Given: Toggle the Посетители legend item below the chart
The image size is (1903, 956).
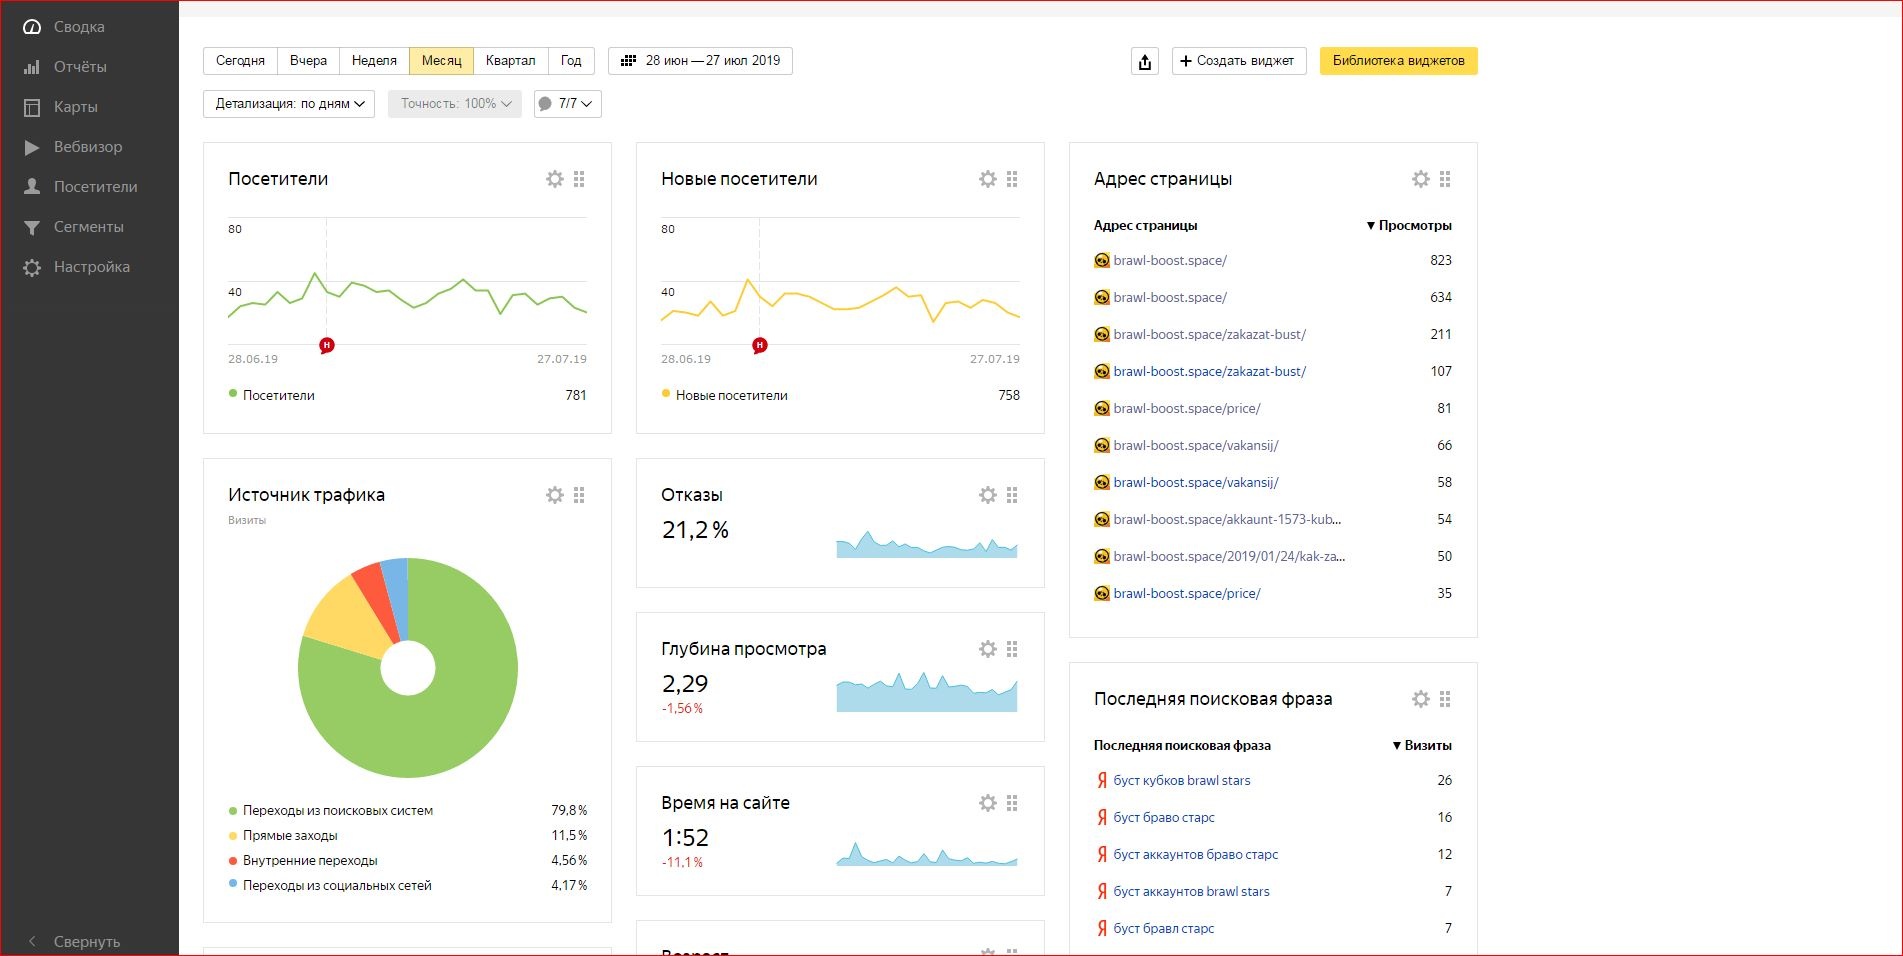Looking at the screenshot, I should pyautogui.click(x=278, y=395).
